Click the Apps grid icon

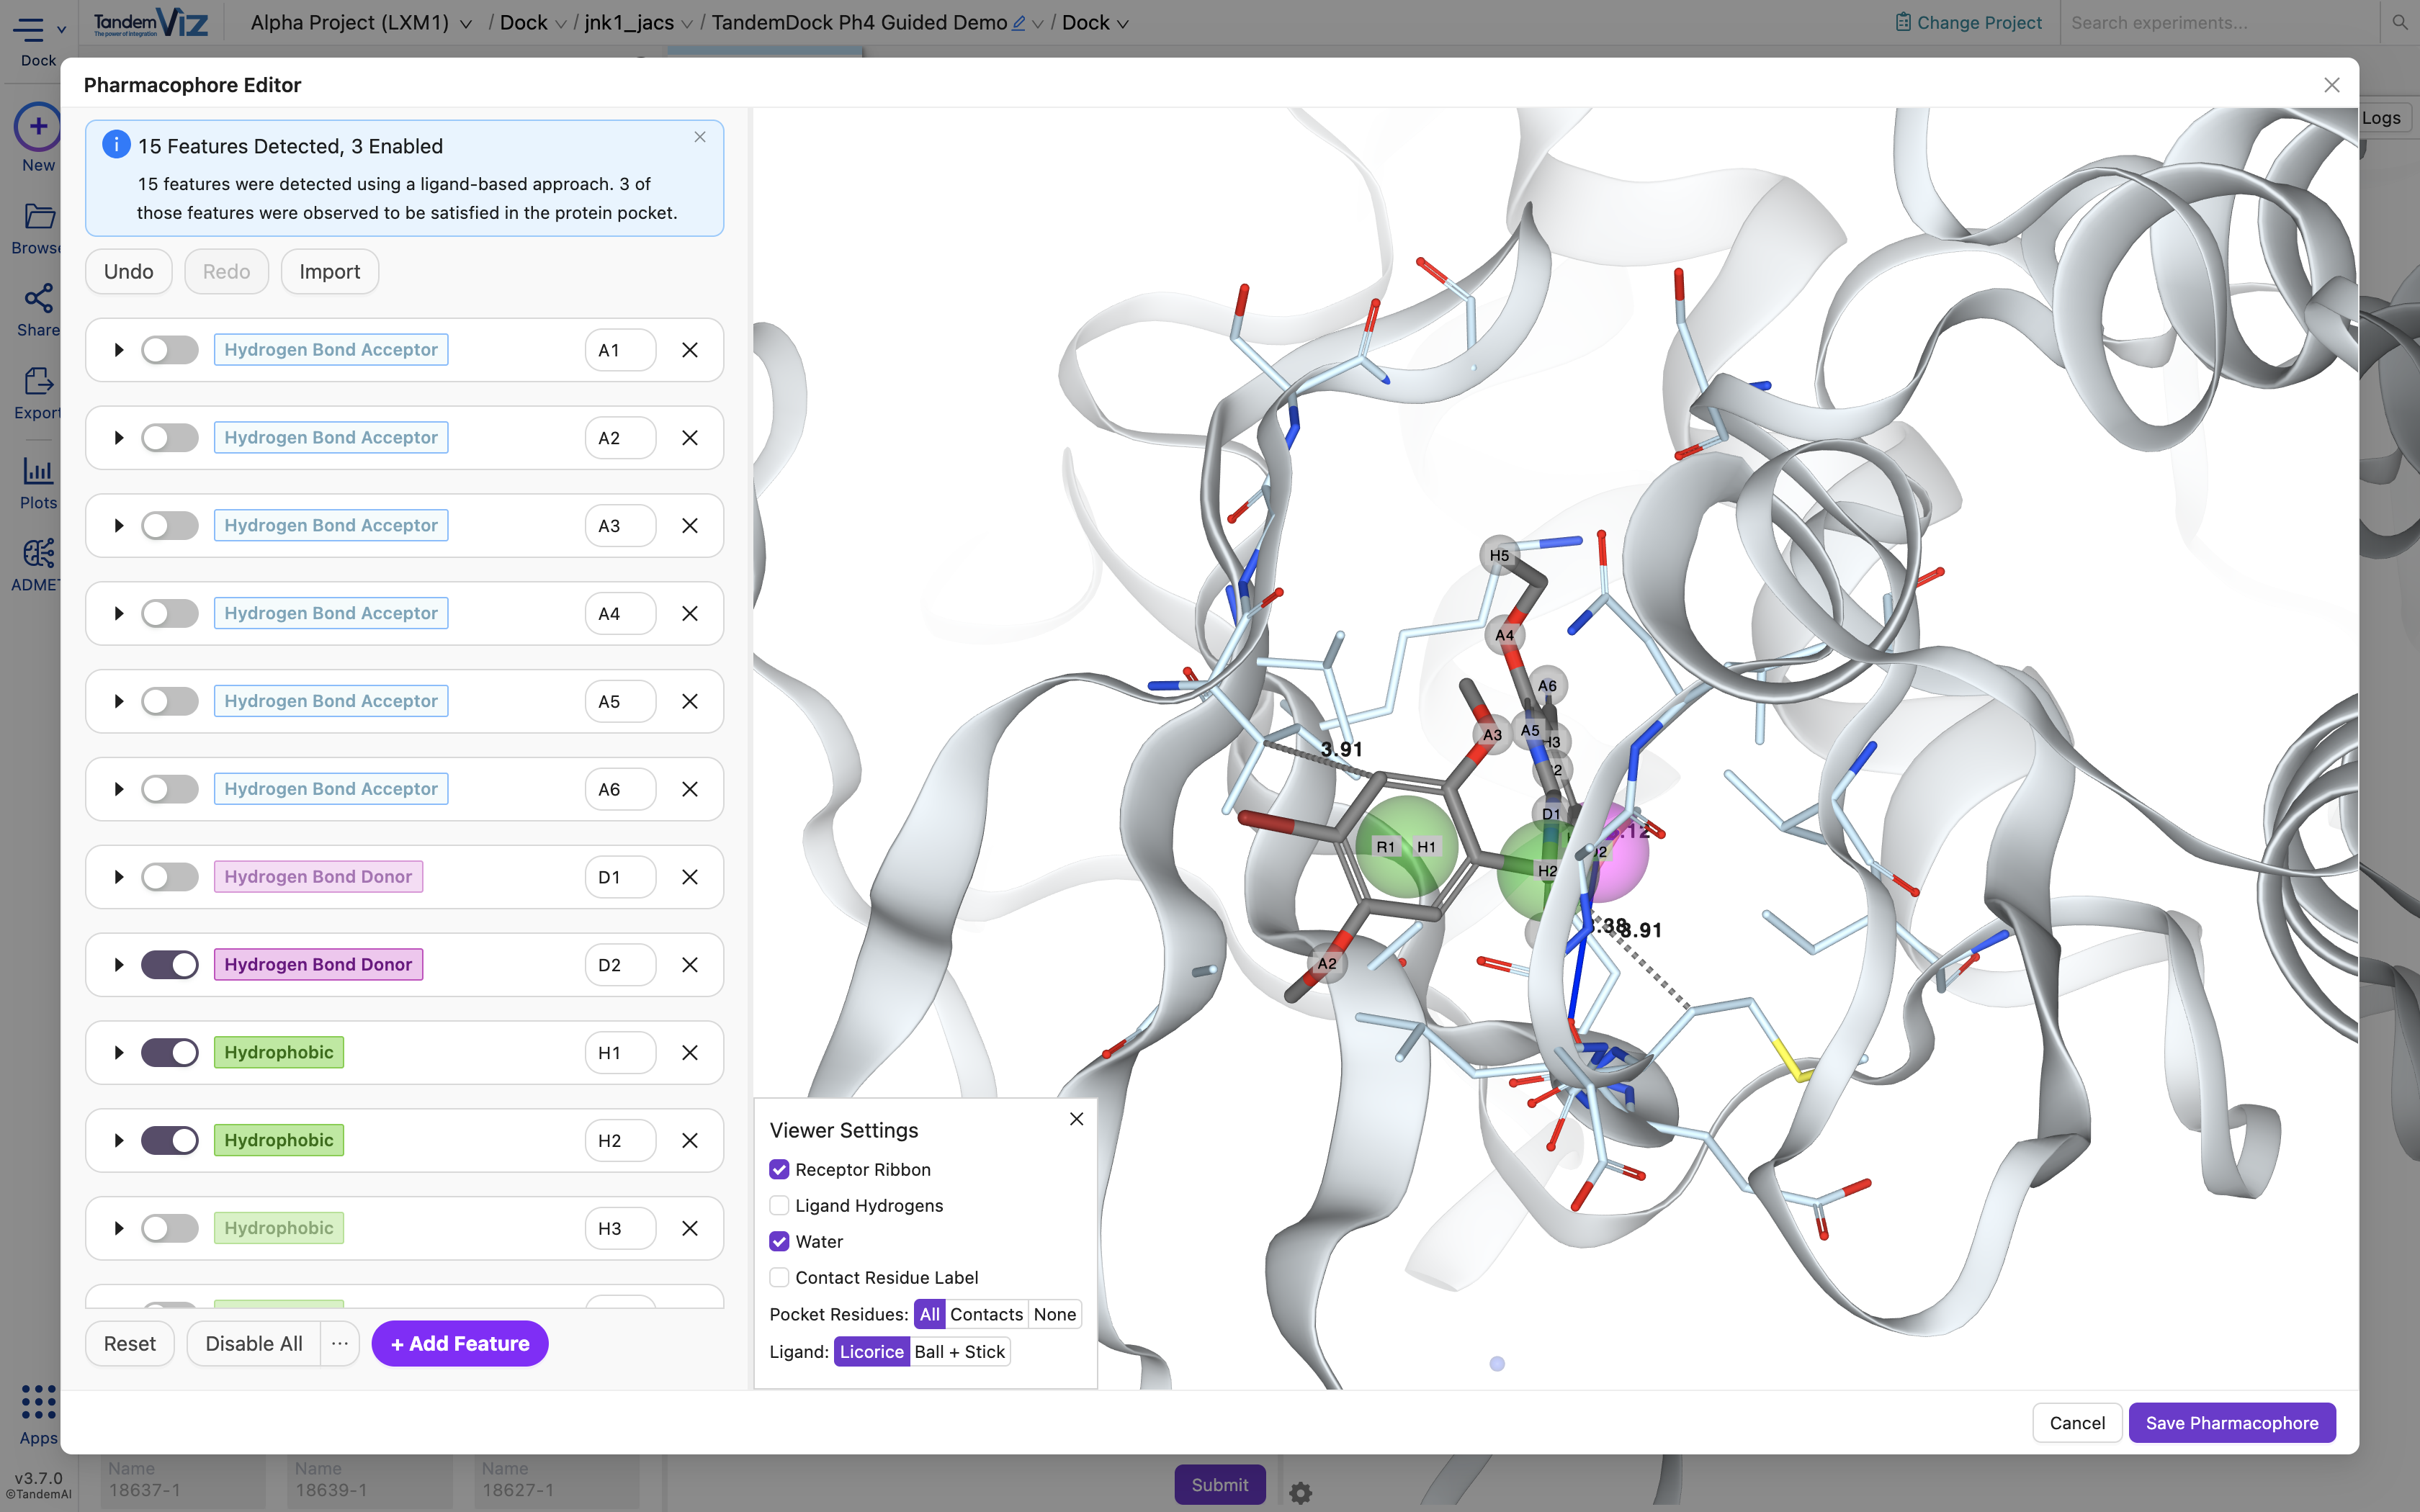tap(38, 1402)
